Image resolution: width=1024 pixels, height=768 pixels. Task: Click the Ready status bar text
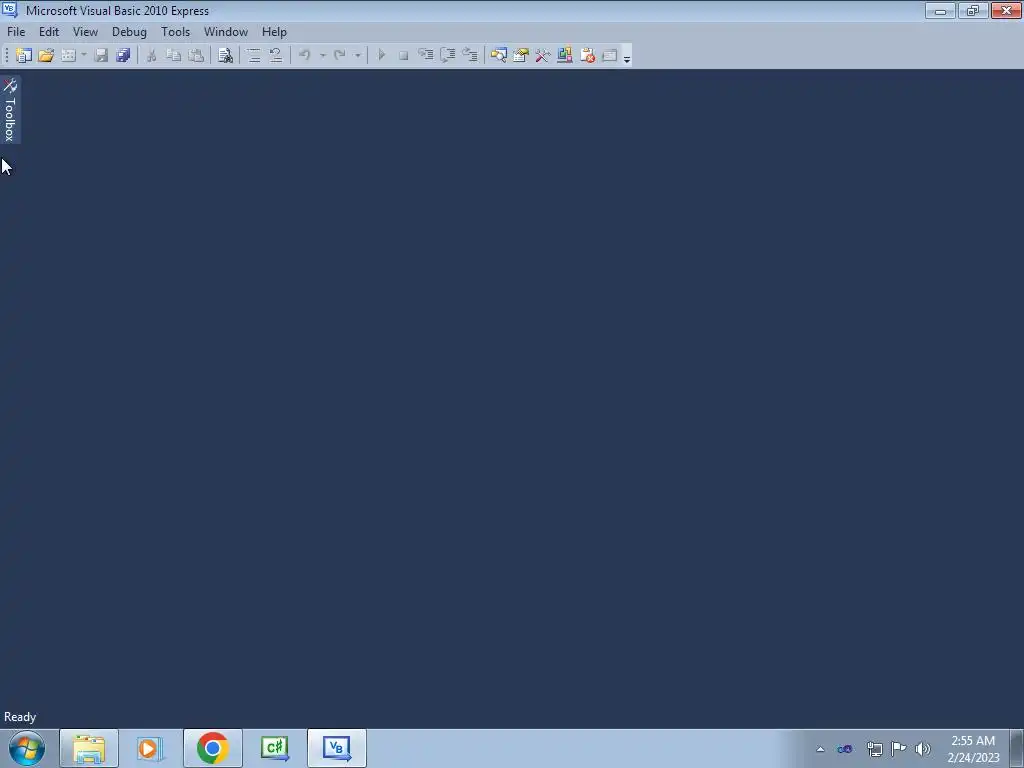click(20, 717)
